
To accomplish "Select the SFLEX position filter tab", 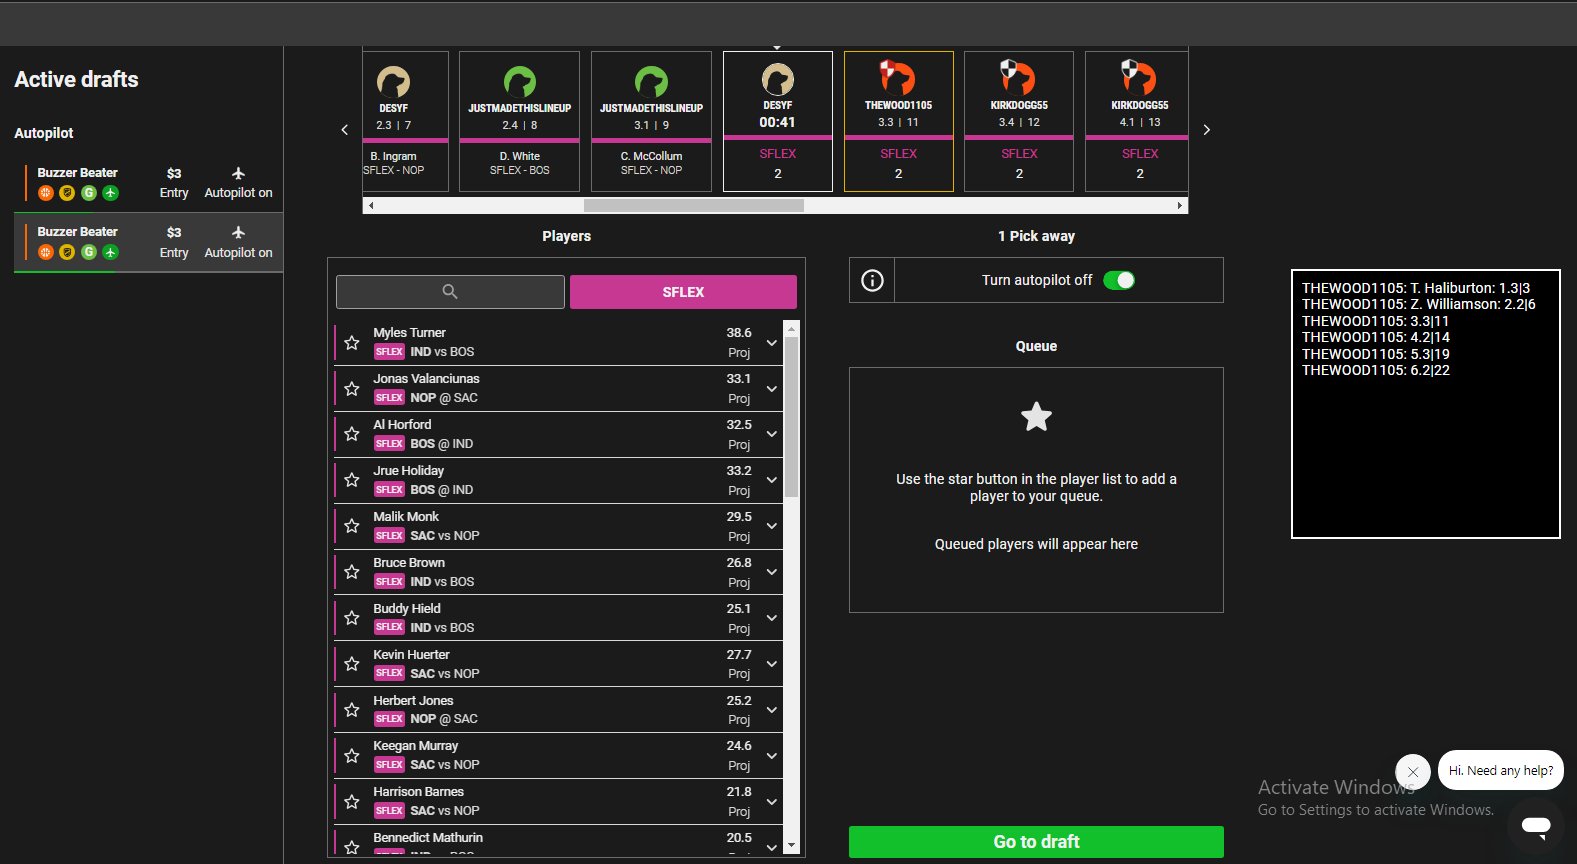I will 683,292.
